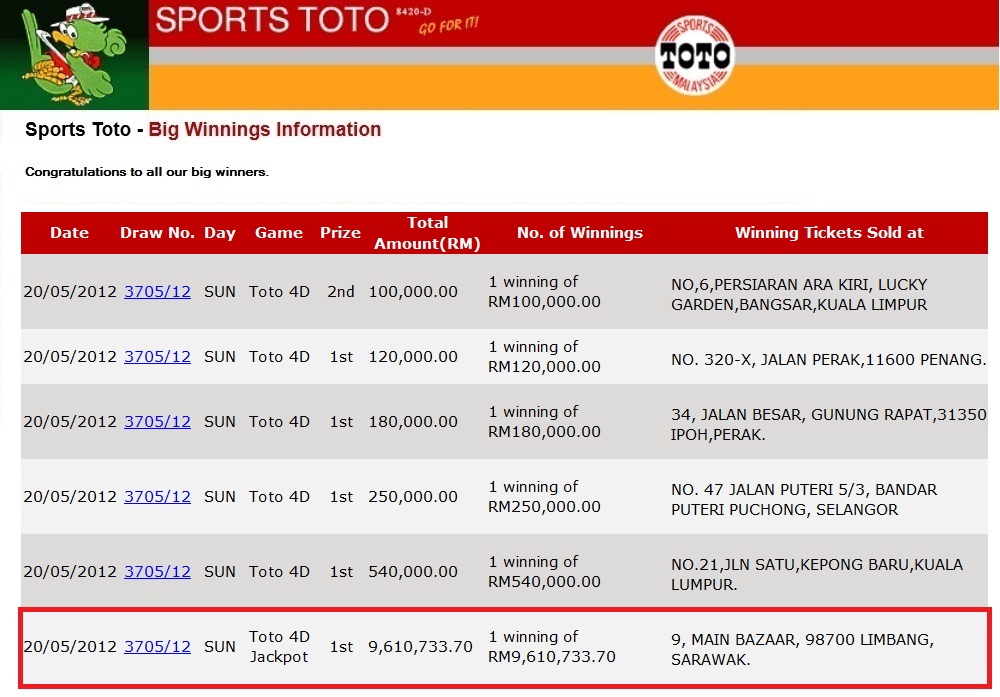This screenshot has width=1000, height=697.
Task: Click Winning Tickets Sold at header
Action: click(x=829, y=233)
